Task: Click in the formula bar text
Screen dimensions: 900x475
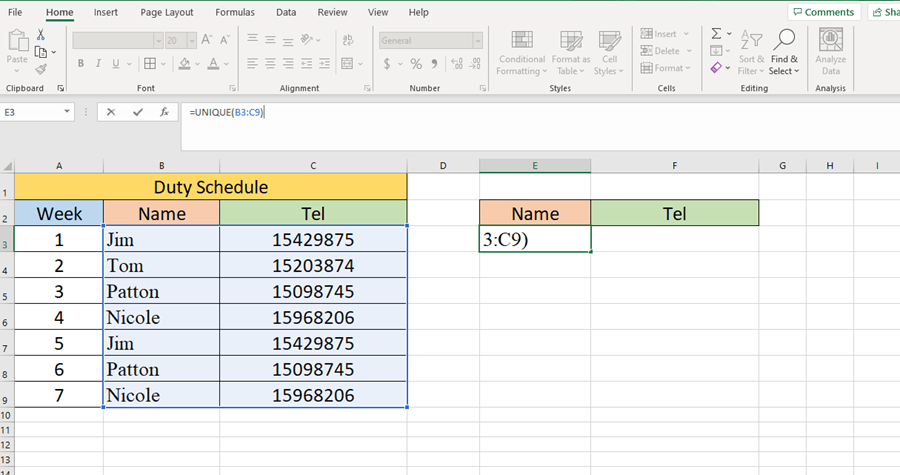Action: tap(227, 112)
